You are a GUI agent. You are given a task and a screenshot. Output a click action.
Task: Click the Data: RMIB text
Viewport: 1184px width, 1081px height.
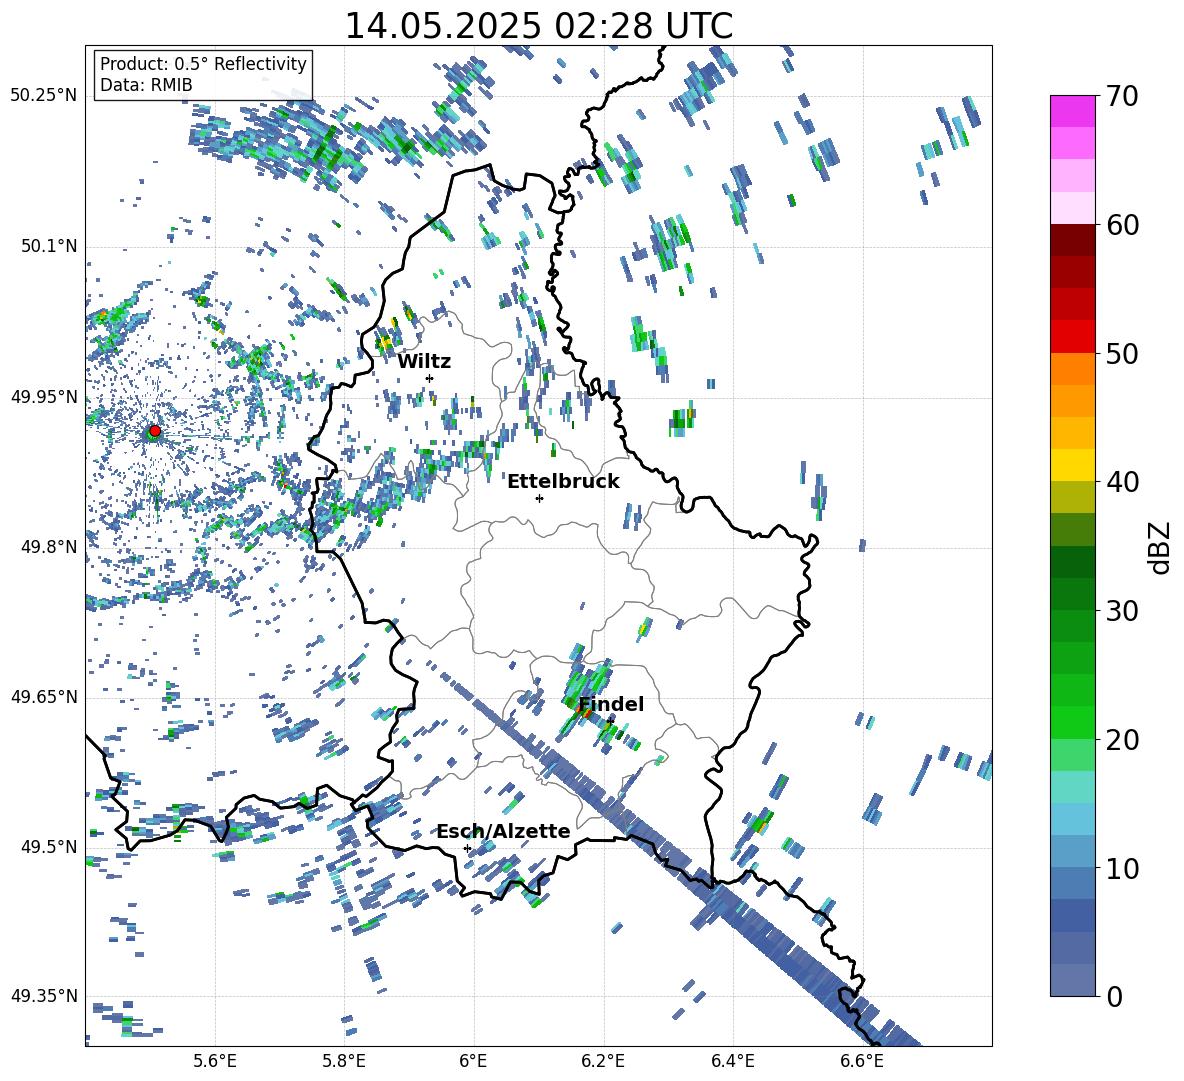pos(146,85)
